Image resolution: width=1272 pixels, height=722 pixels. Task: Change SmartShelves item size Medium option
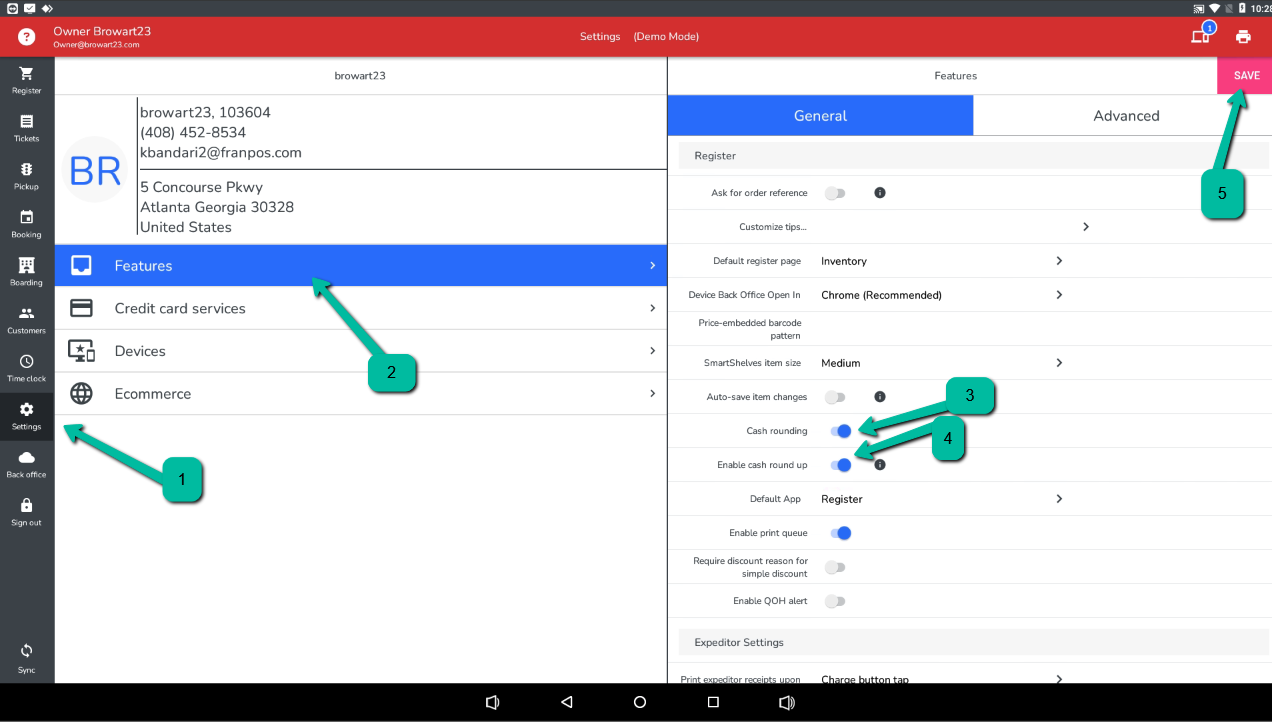pos(940,363)
